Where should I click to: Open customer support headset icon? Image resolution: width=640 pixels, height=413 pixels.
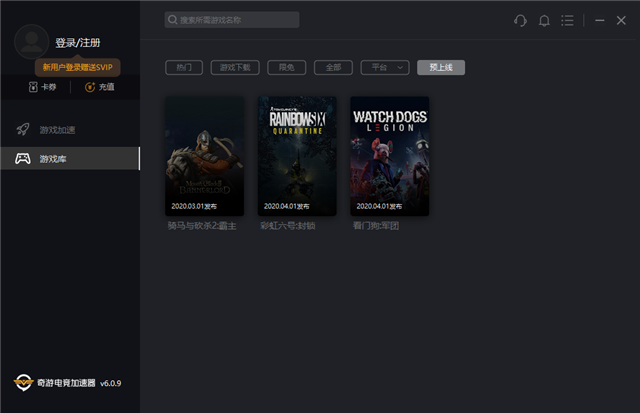(x=520, y=20)
